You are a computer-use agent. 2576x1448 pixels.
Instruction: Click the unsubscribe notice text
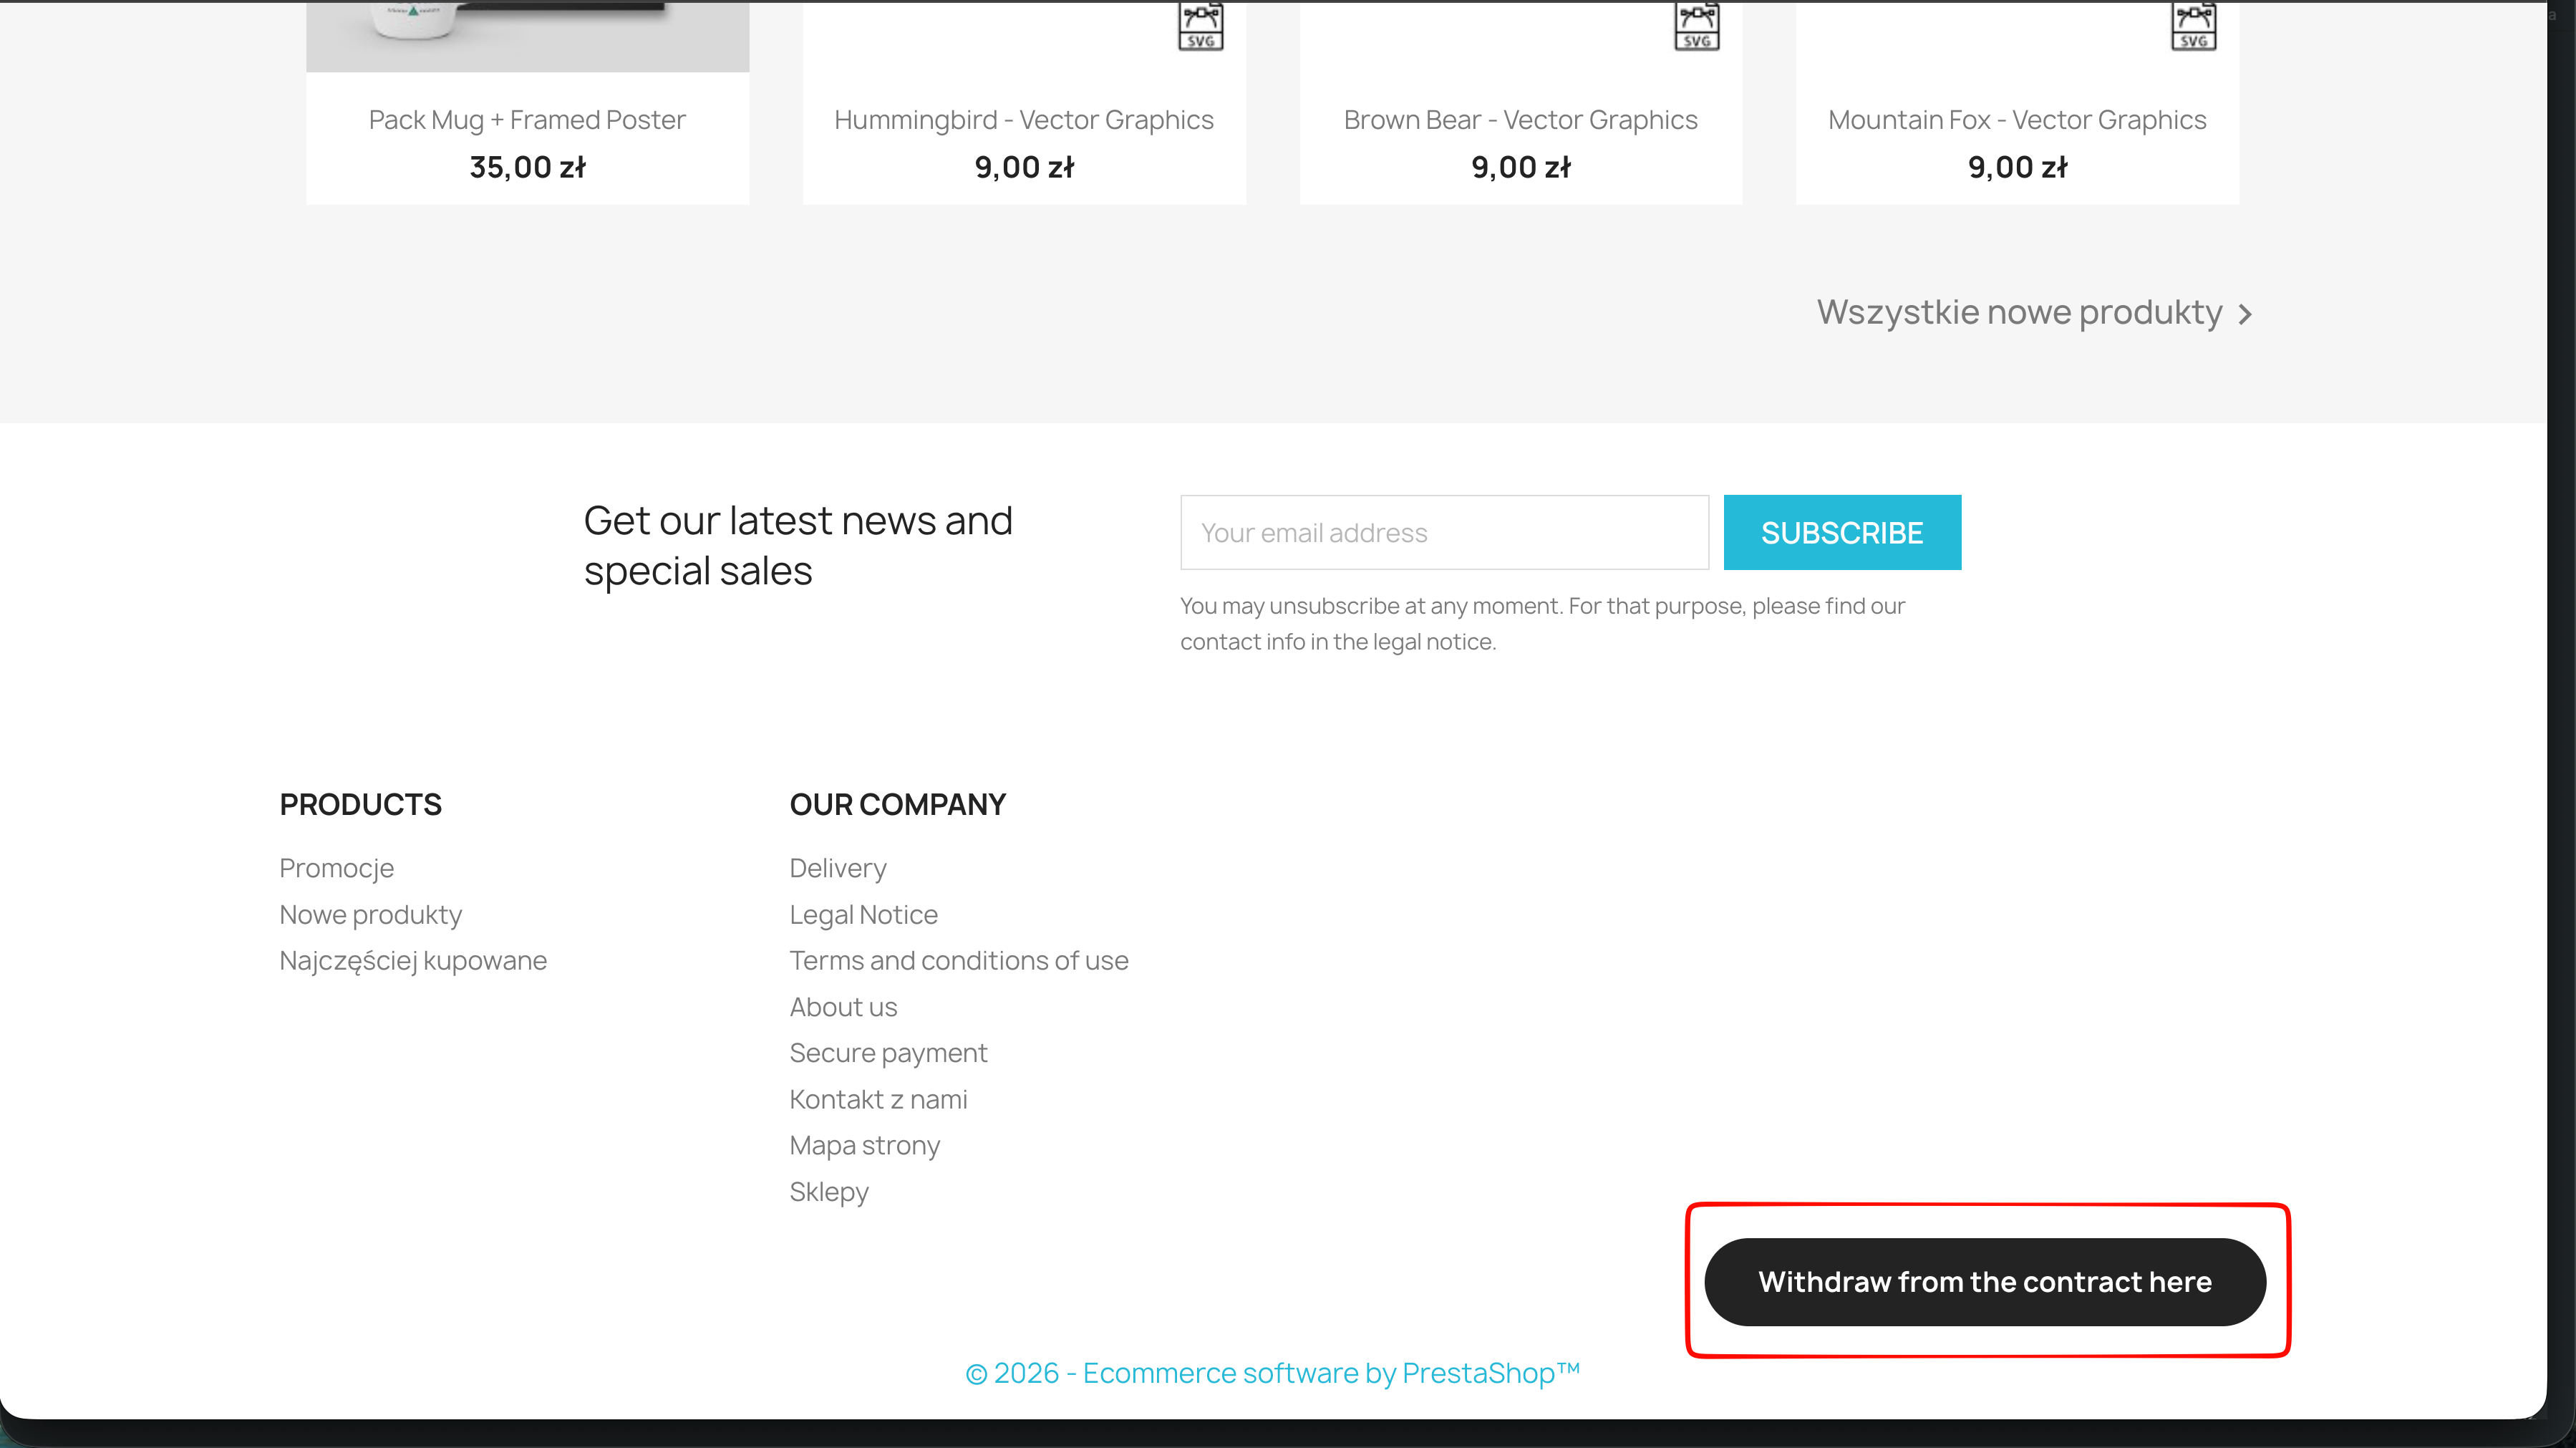[1542, 623]
